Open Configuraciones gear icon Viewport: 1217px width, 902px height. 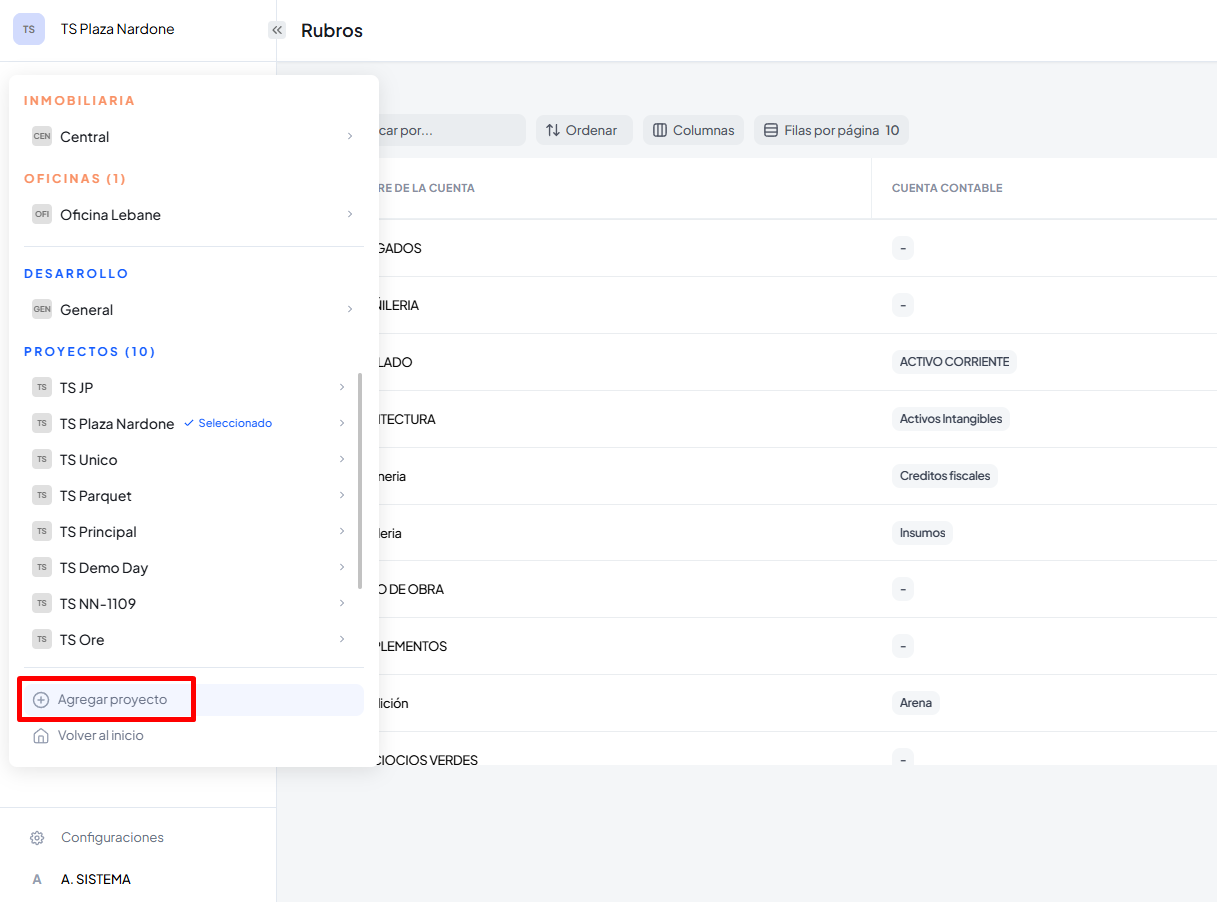(x=37, y=838)
